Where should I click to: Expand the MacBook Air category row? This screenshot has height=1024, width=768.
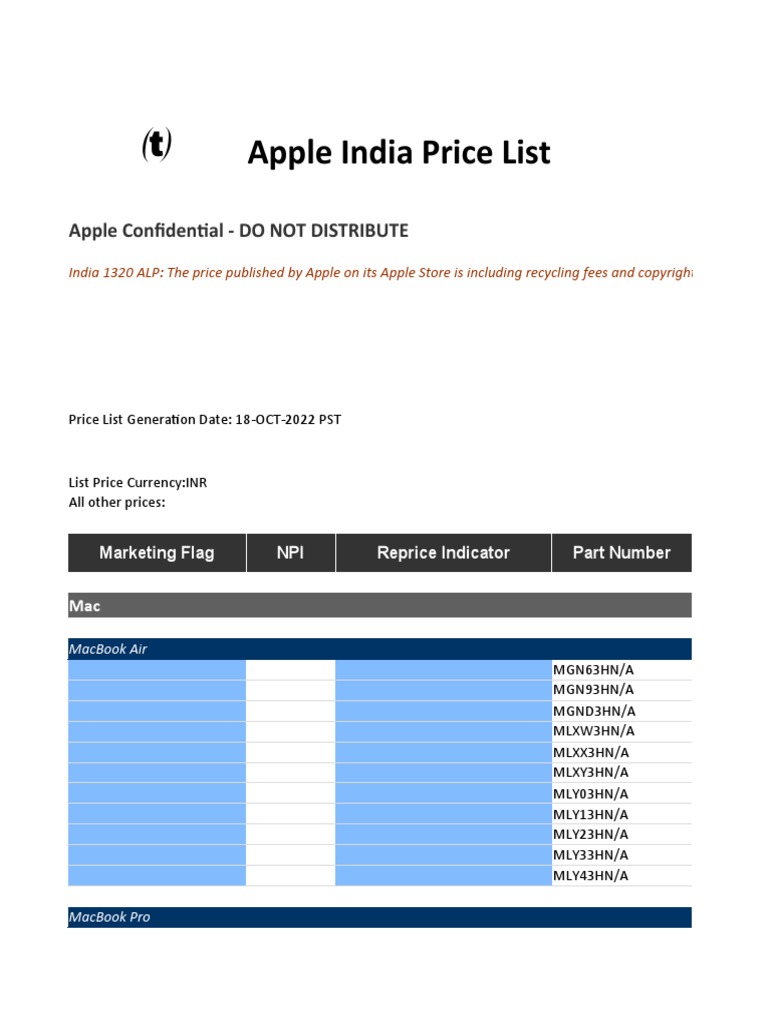coord(380,649)
